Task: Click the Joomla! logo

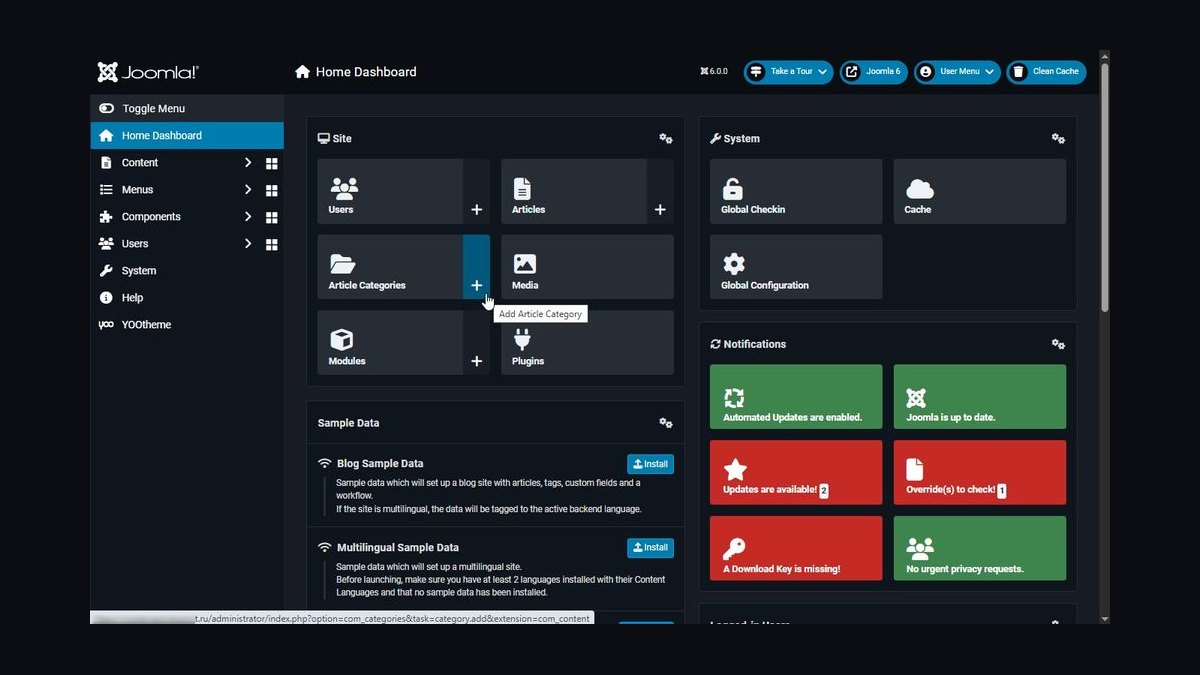Action: tap(148, 72)
